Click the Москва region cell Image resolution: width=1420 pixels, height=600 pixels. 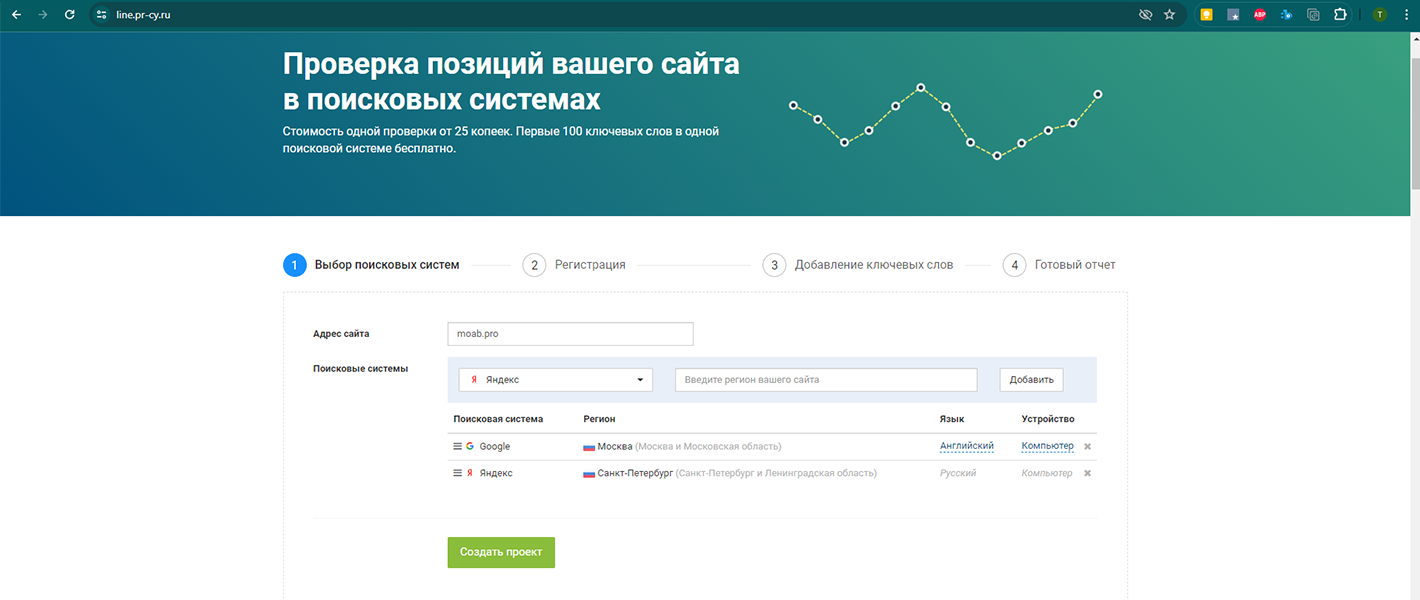click(682, 447)
